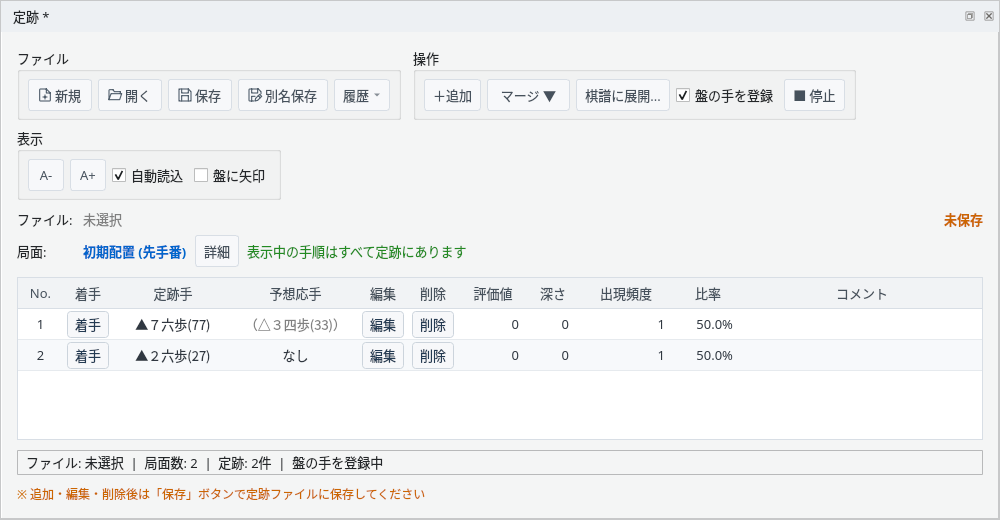
Task: Click the 定跡手 column header
Action: [x=173, y=294]
